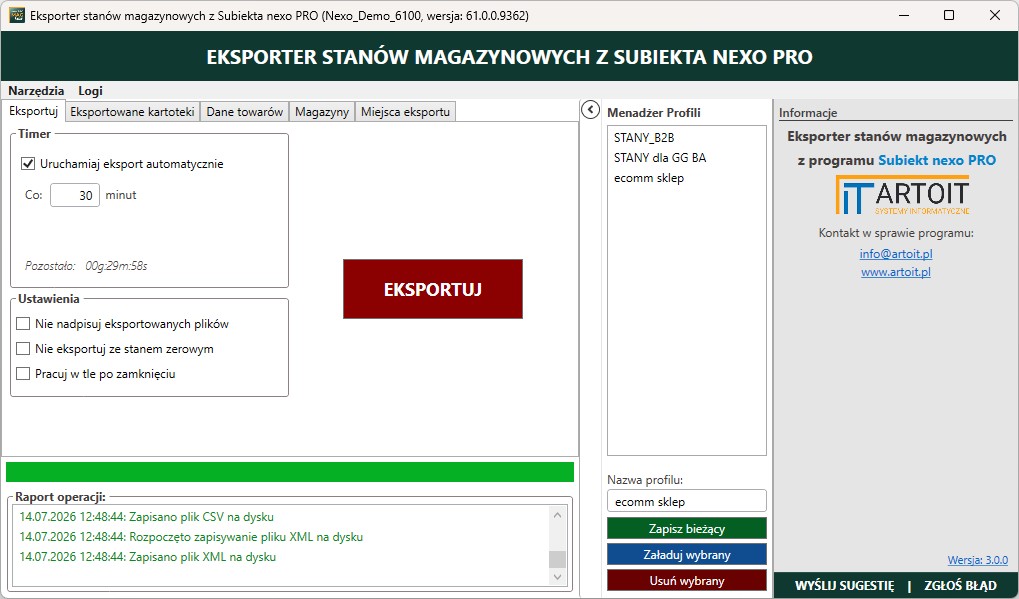This screenshot has width=1019, height=599.
Task: Click report log scroll up arrow
Action: (x=557, y=515)
